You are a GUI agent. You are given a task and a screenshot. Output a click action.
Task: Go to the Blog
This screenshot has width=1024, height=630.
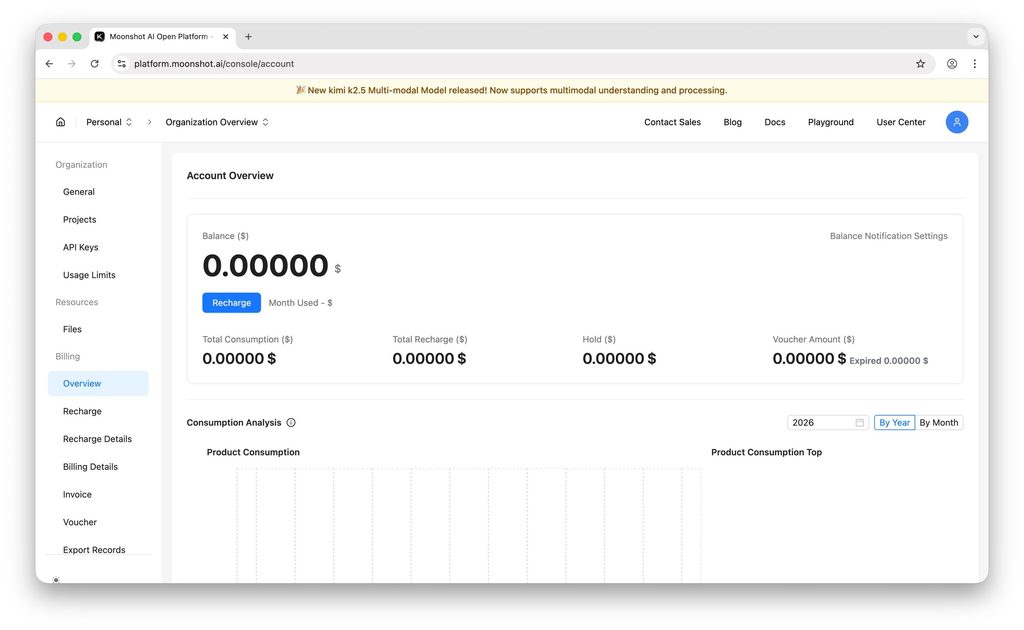pyautogui.click(x=732, y=122)
